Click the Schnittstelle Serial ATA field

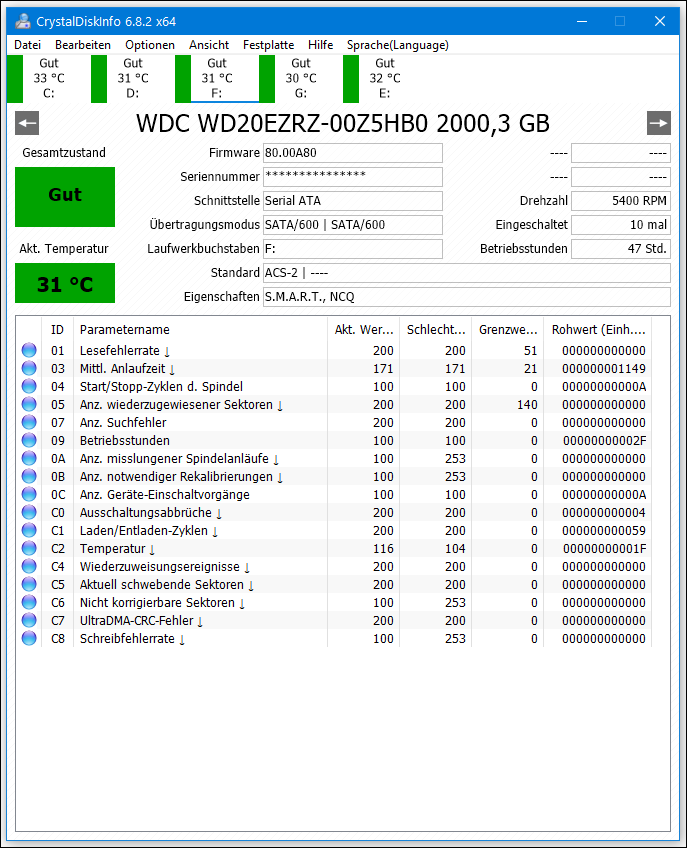[x=353, y=201]
